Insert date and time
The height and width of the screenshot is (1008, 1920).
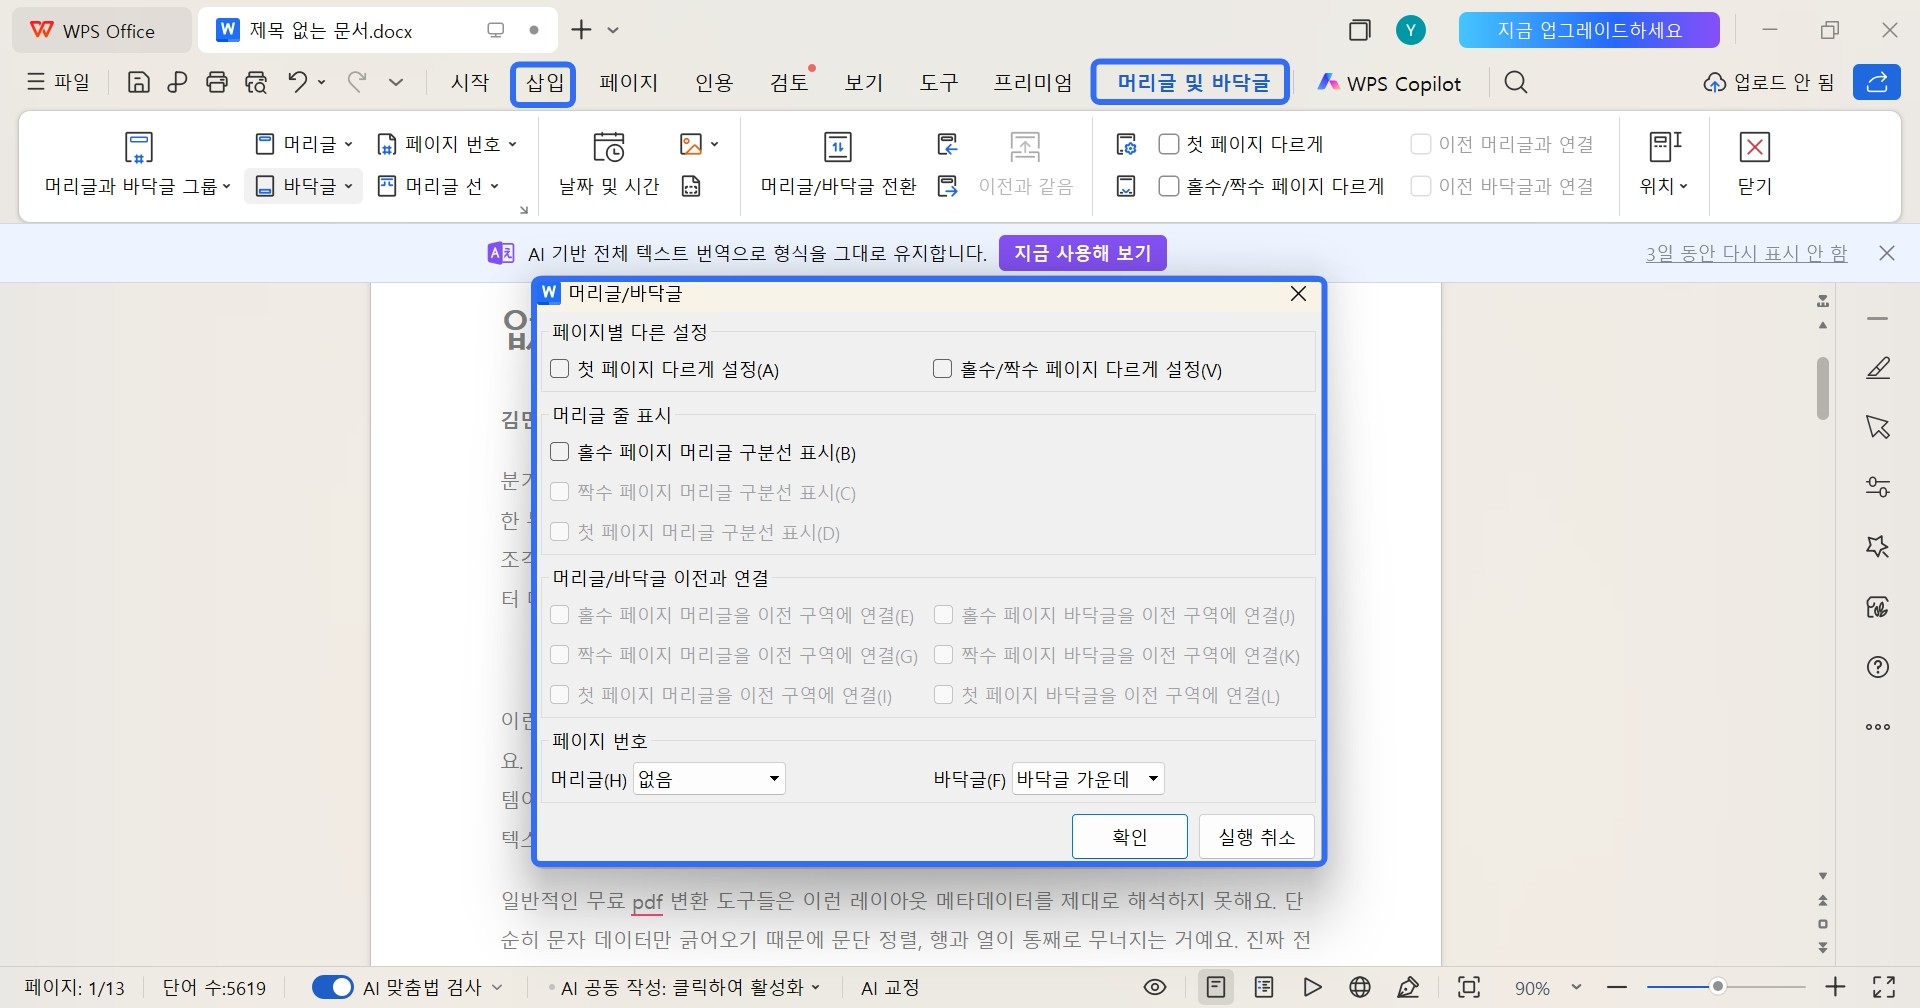click(x=609, y=165)
